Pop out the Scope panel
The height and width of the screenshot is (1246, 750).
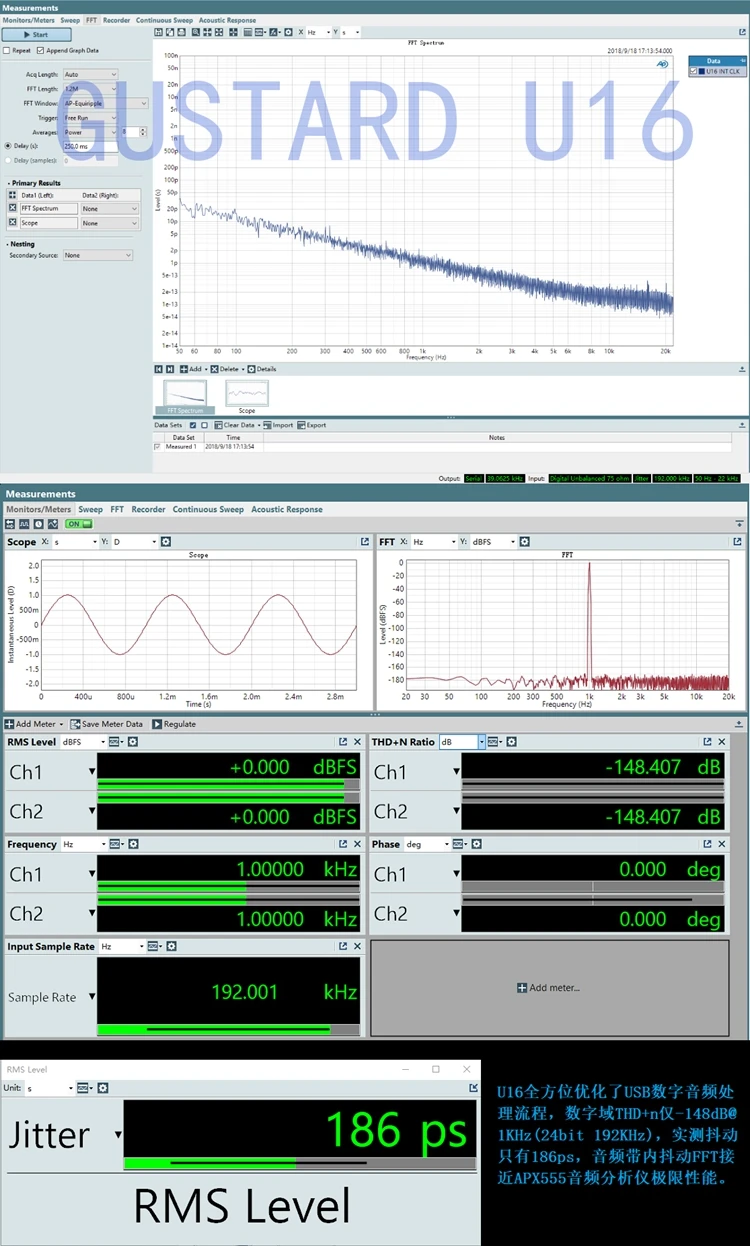point(365,542)
